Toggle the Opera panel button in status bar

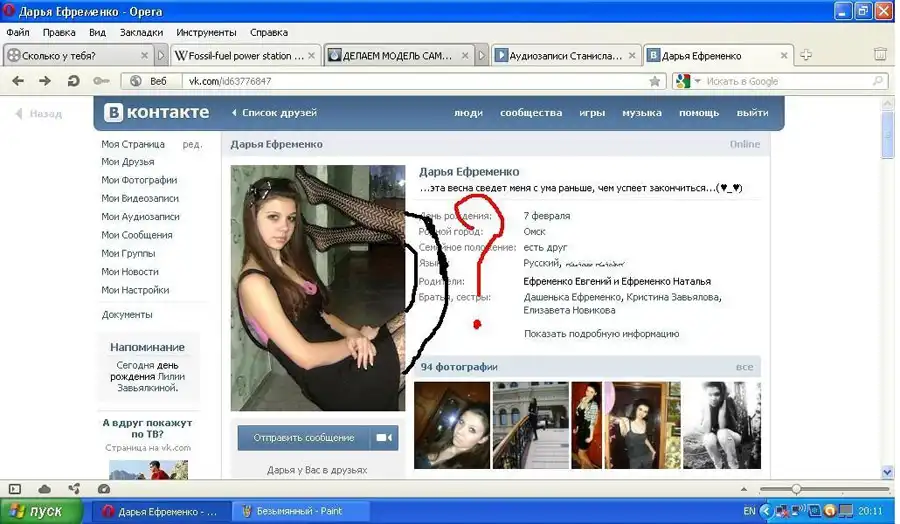point(14,489)
